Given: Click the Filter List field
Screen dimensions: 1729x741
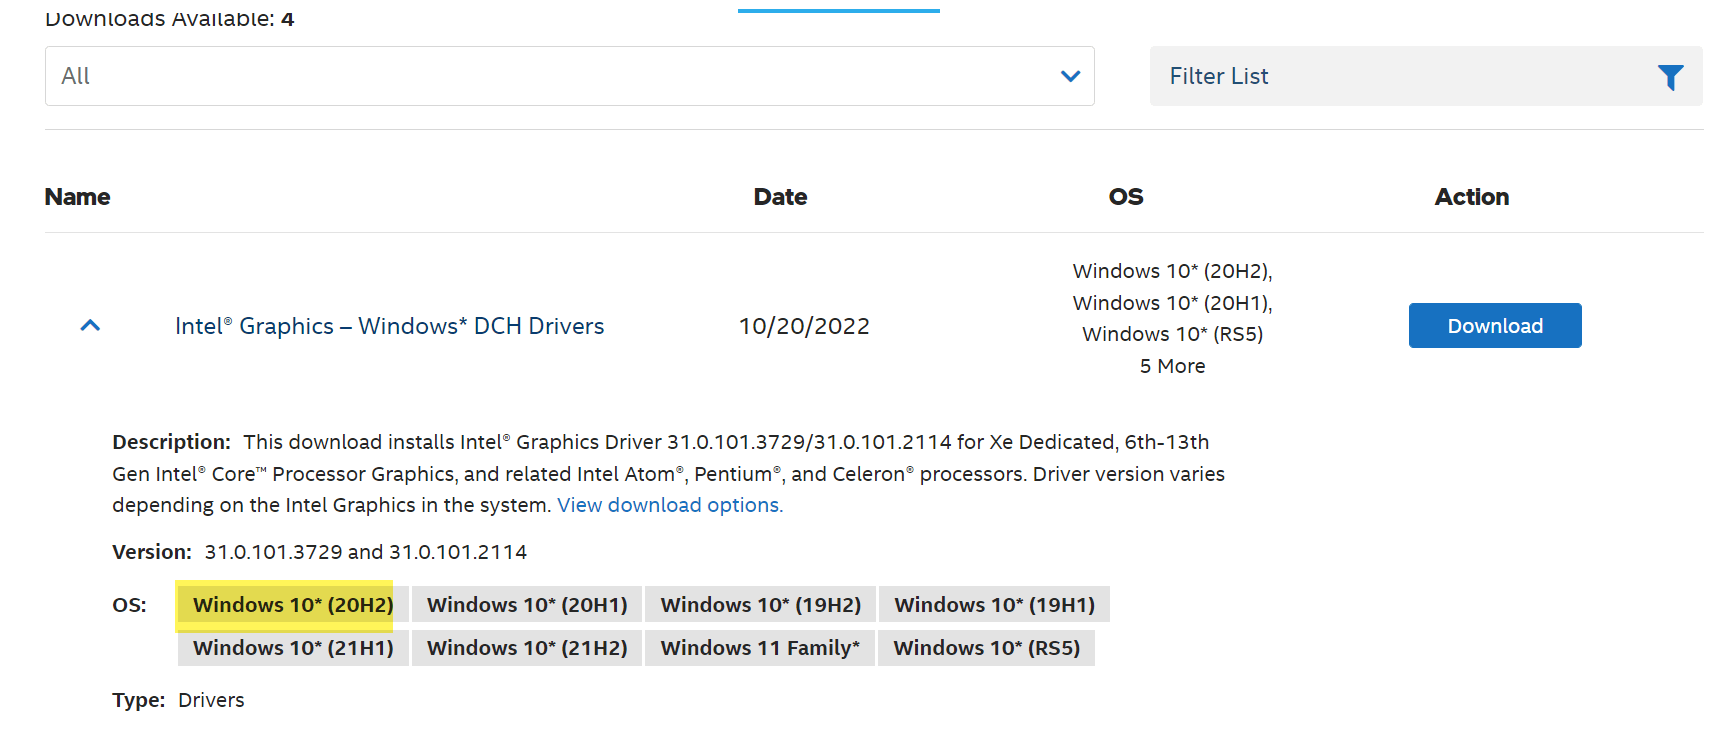Looking at the screenshot, I should pyautogui.click(x=1426, y=76).
